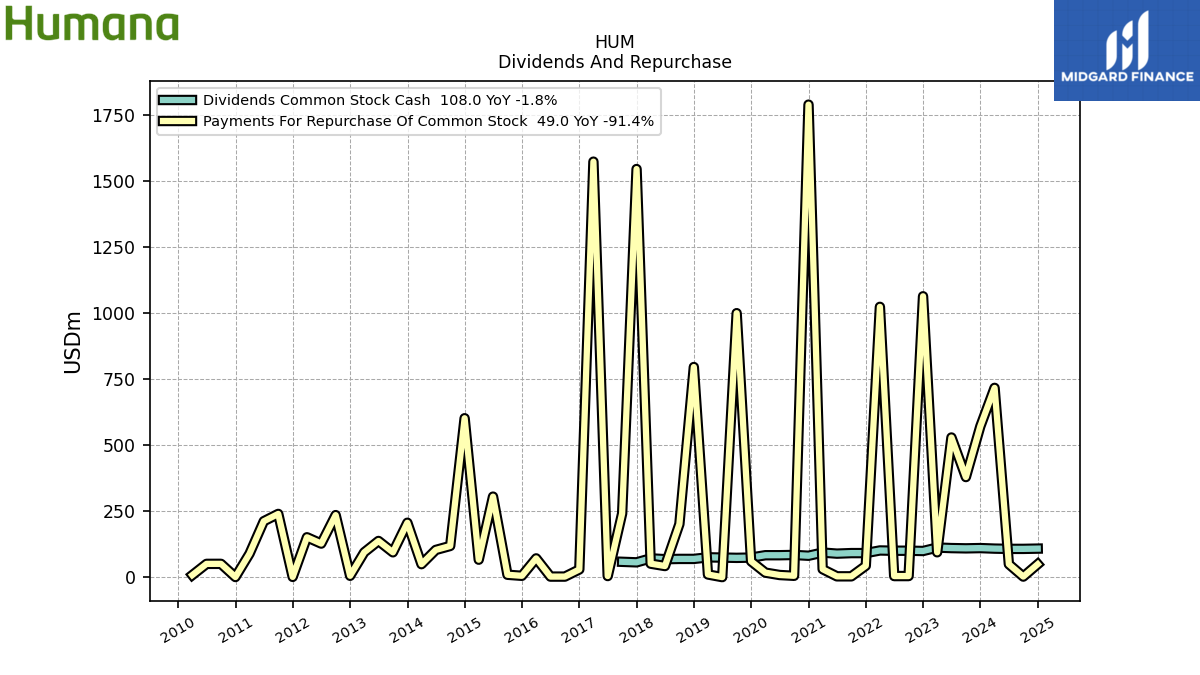Screen dimensions: 1200x675
Task: Click the Midgard Finance logo
Action: pos(1127,50)
